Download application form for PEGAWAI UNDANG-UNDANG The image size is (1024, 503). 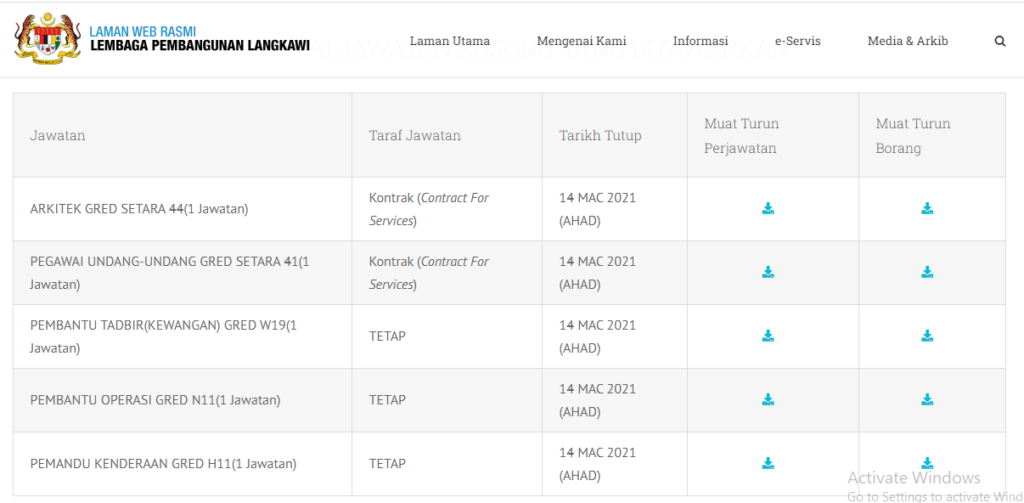coord(927,272)
